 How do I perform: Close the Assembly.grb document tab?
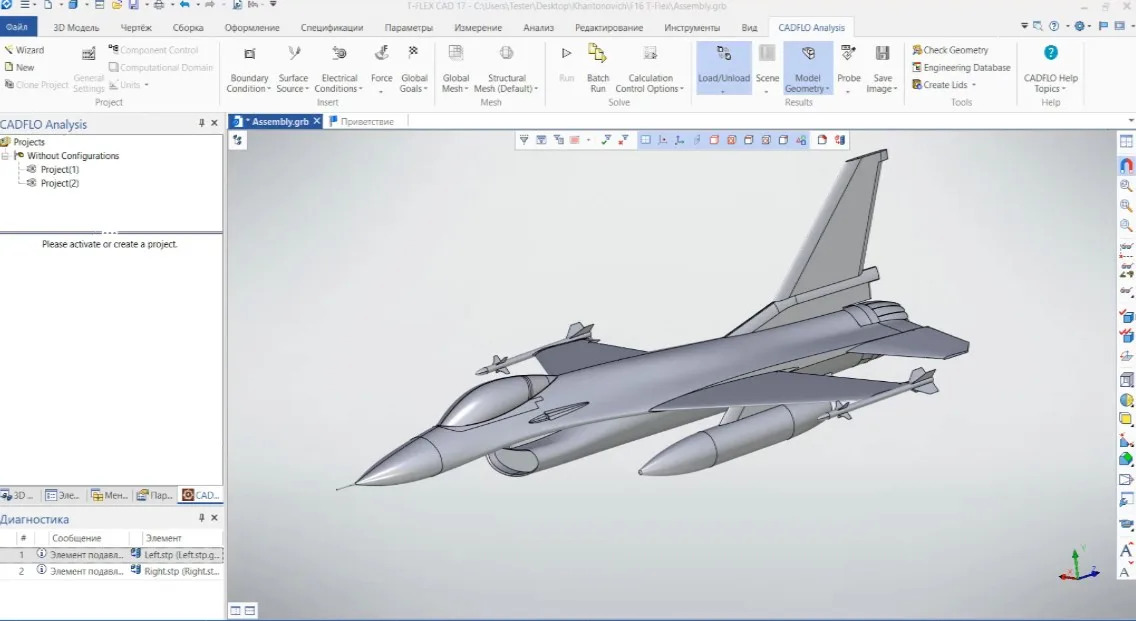pos(317,121)
